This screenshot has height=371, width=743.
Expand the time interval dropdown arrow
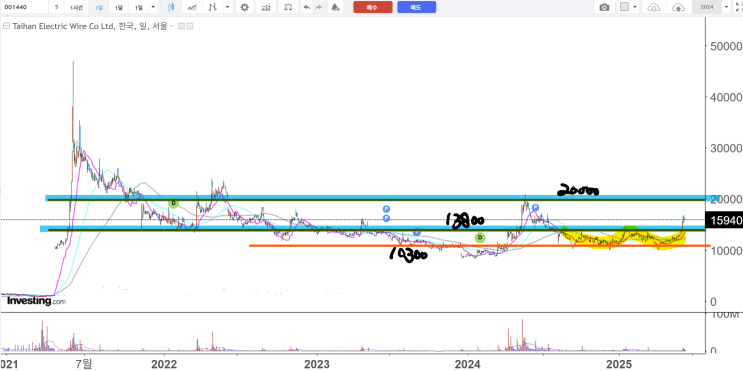pyautogui.click(x=153, y=7)
